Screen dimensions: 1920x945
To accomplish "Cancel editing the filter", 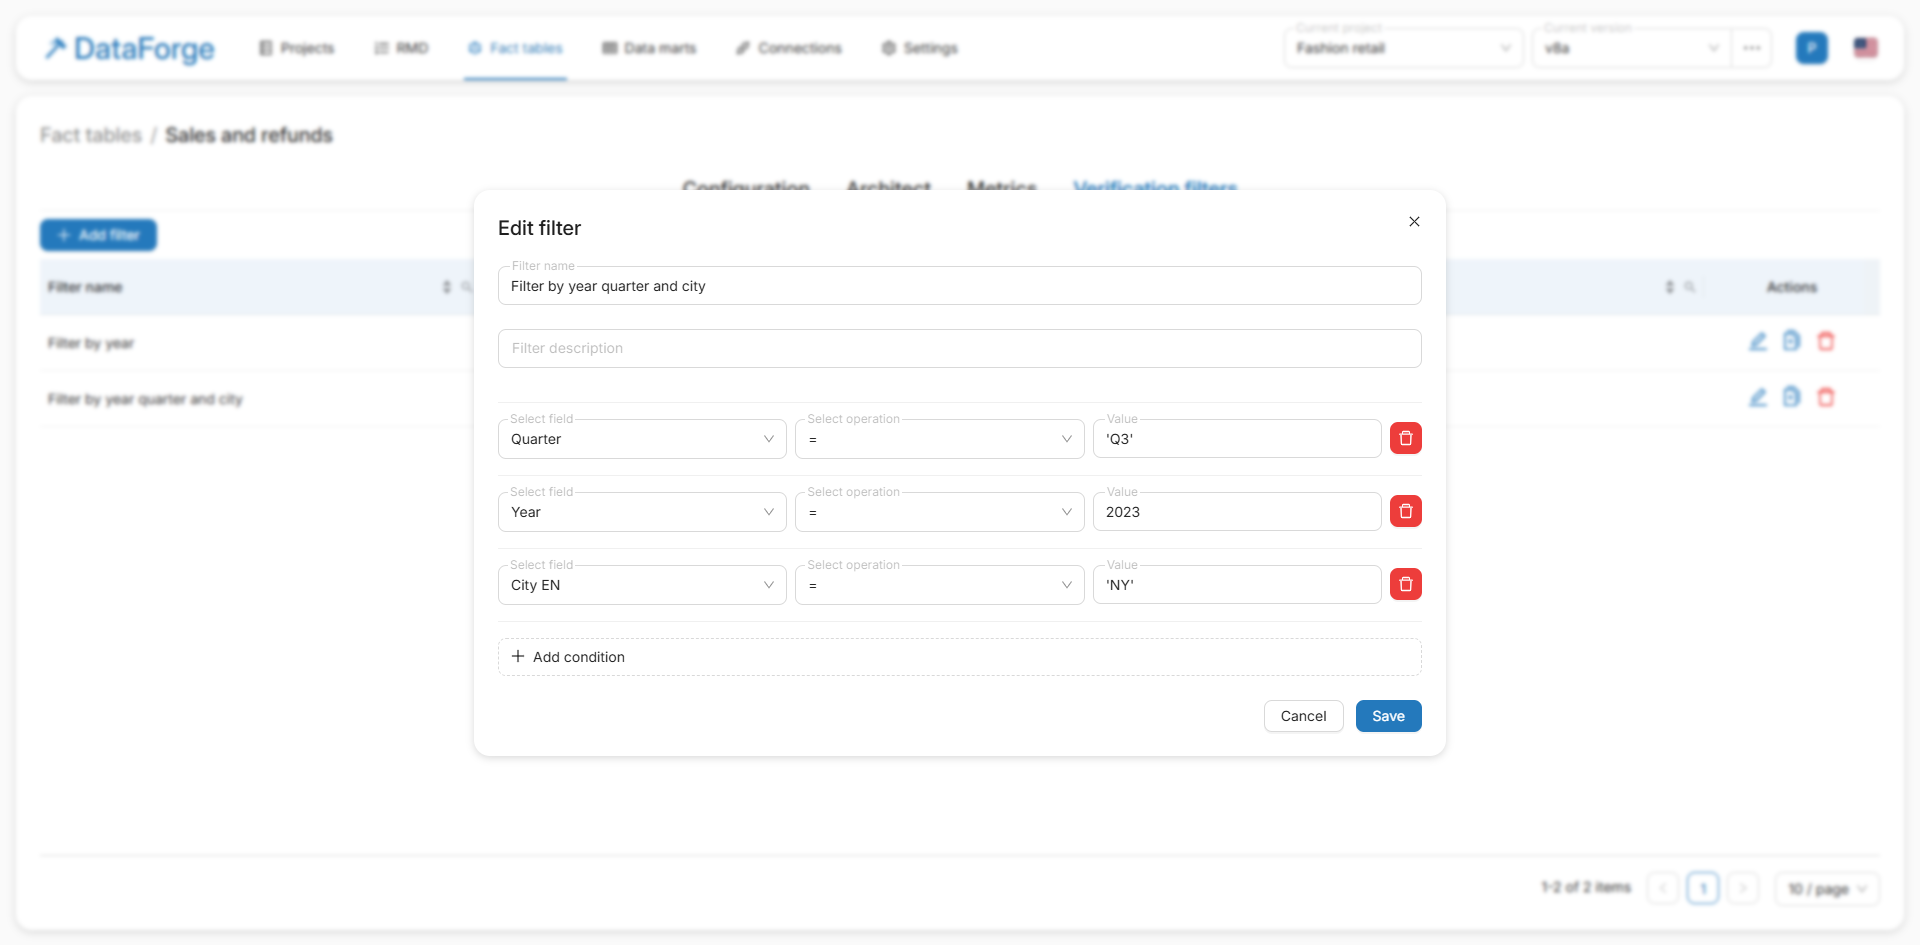I will (x=1303, y=716).
